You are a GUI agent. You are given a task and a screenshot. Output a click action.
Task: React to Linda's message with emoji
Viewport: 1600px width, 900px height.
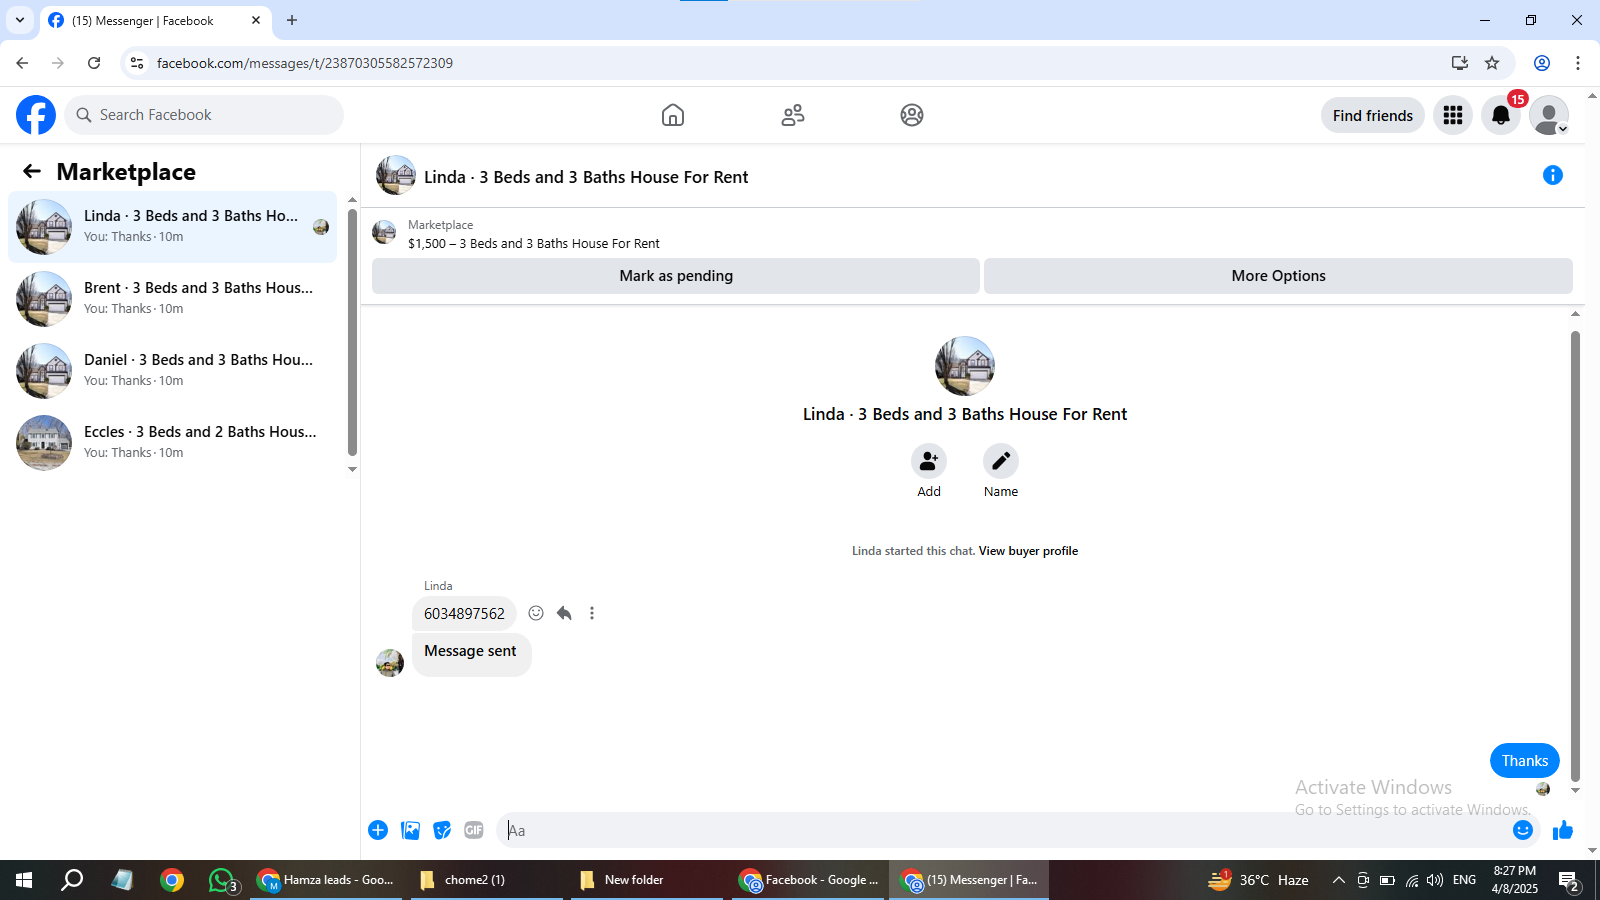click(536, 613)
